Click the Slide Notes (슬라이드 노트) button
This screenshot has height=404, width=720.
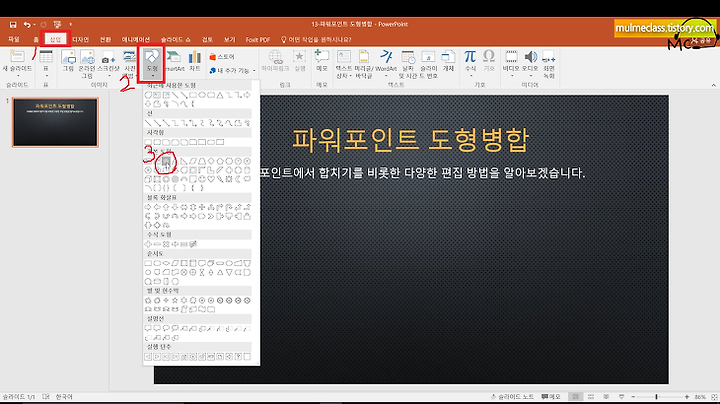(x=512, y=397)
